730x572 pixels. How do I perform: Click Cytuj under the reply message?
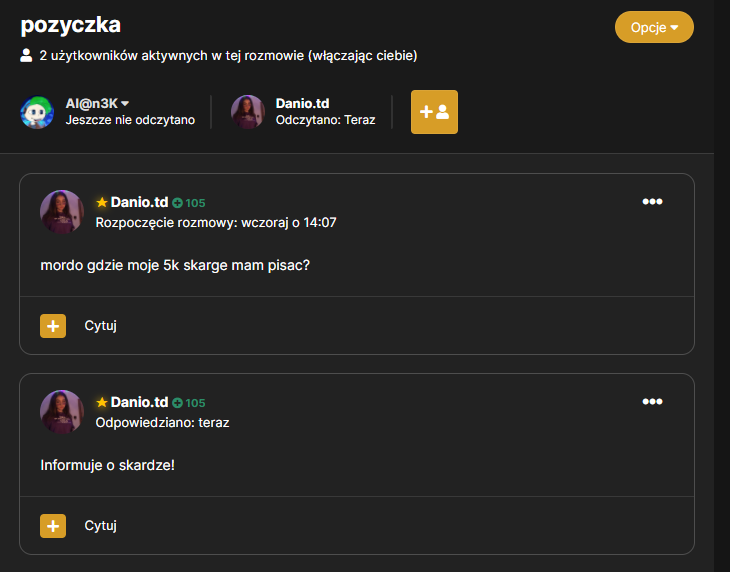[101, 525]
